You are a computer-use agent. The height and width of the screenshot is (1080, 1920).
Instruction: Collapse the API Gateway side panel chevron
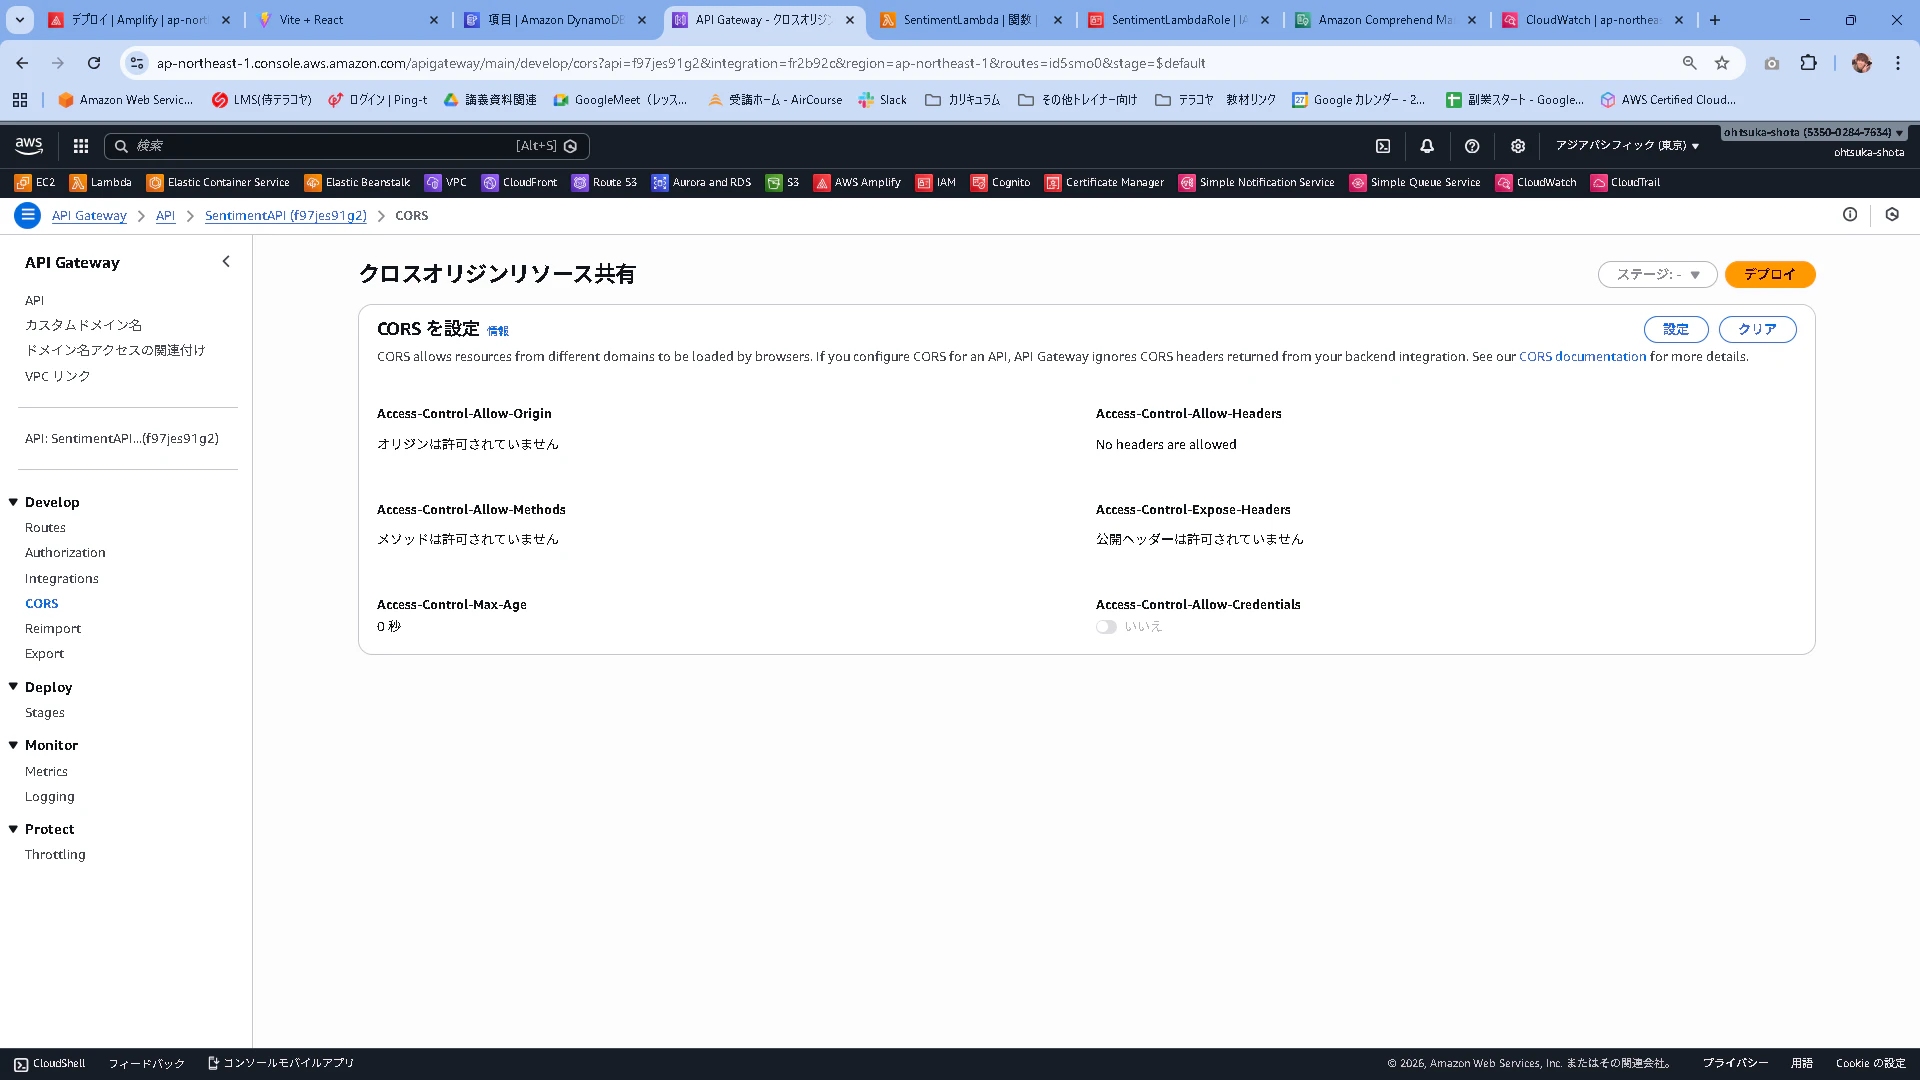point(226,262)
